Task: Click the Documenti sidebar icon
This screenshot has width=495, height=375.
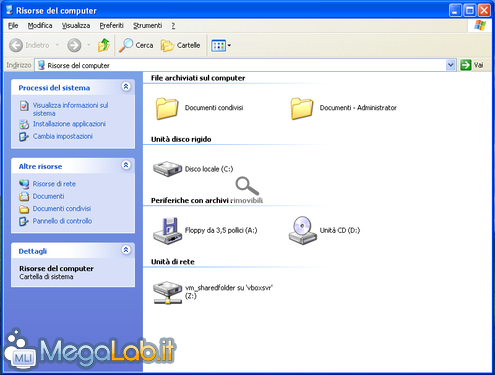Action: tap(24, 196)
